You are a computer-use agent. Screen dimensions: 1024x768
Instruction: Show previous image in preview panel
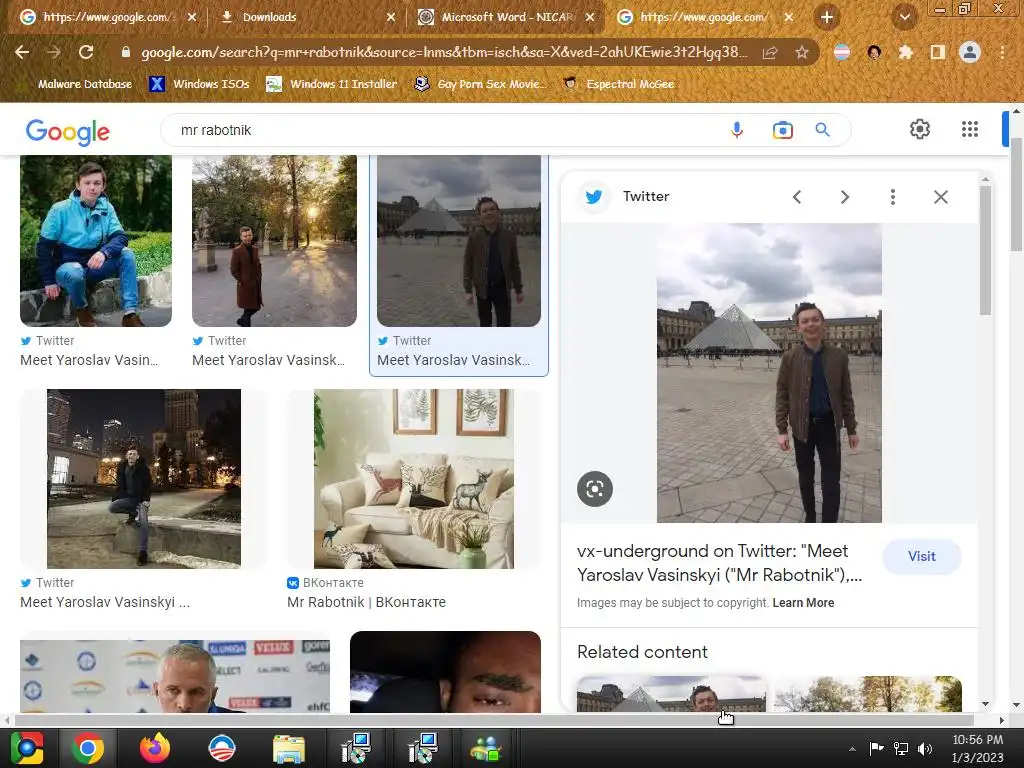click(797, 197)
